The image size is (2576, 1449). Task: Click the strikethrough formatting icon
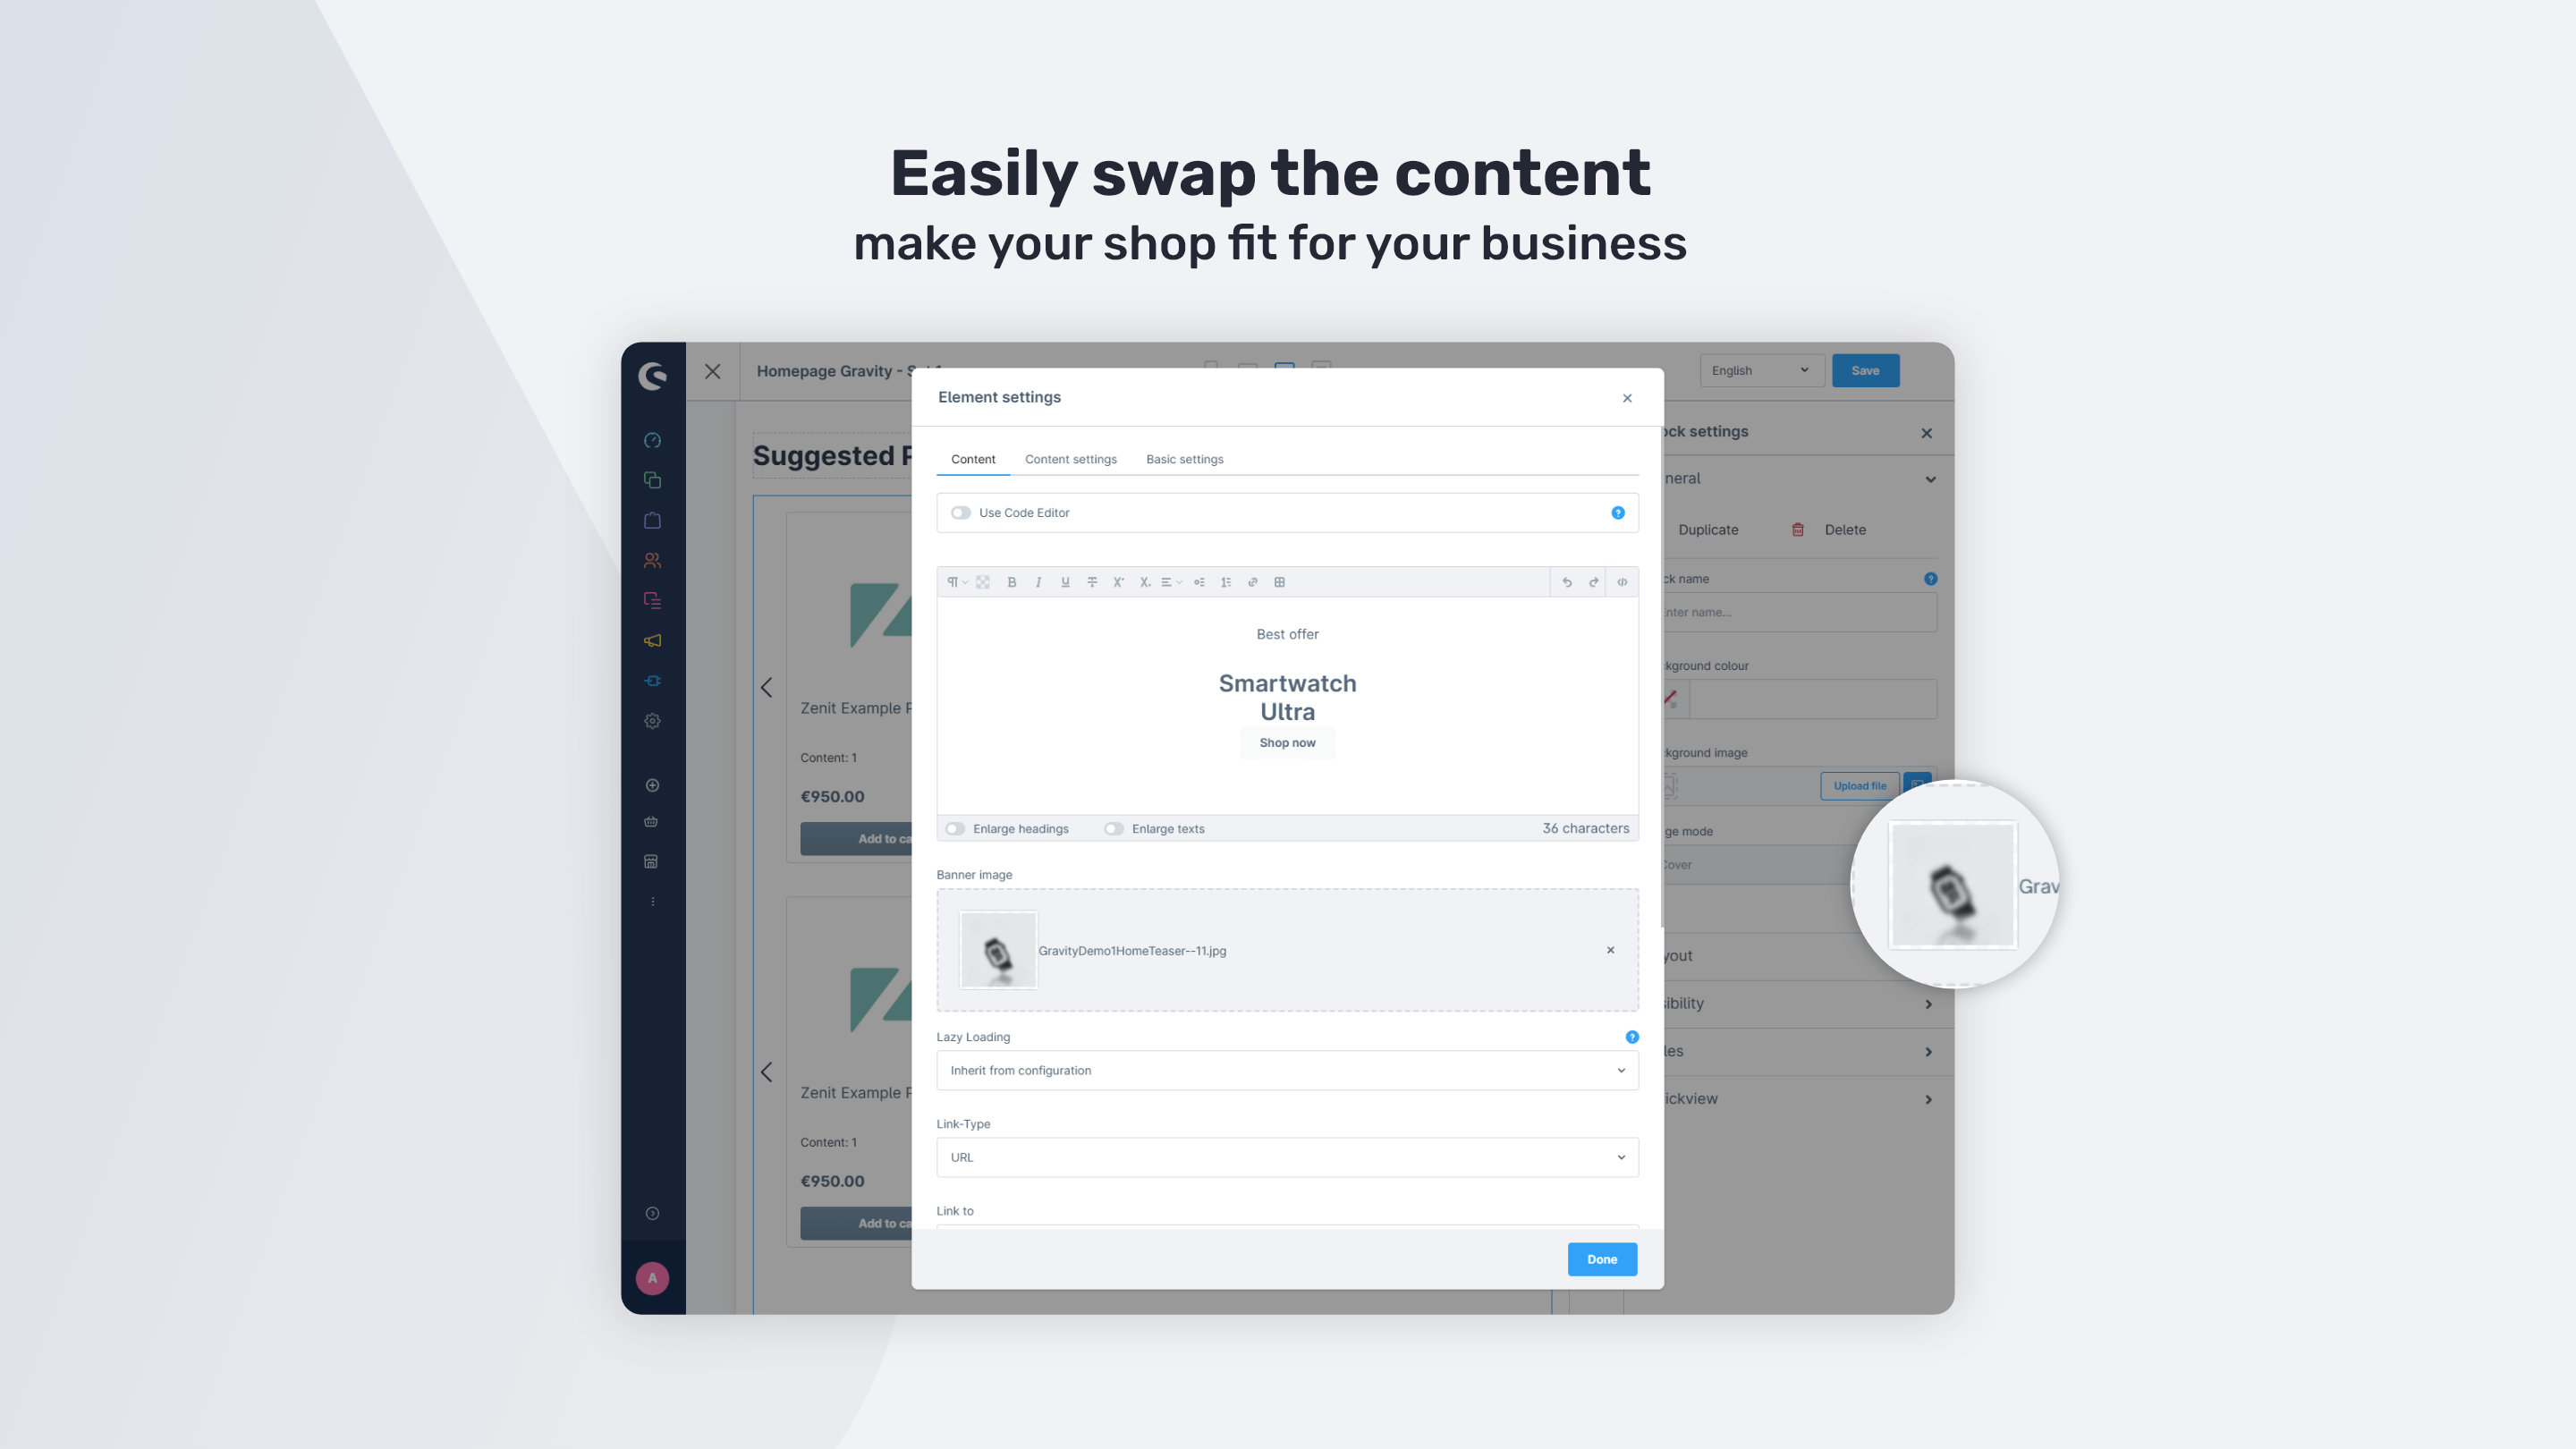[1091, 582]
